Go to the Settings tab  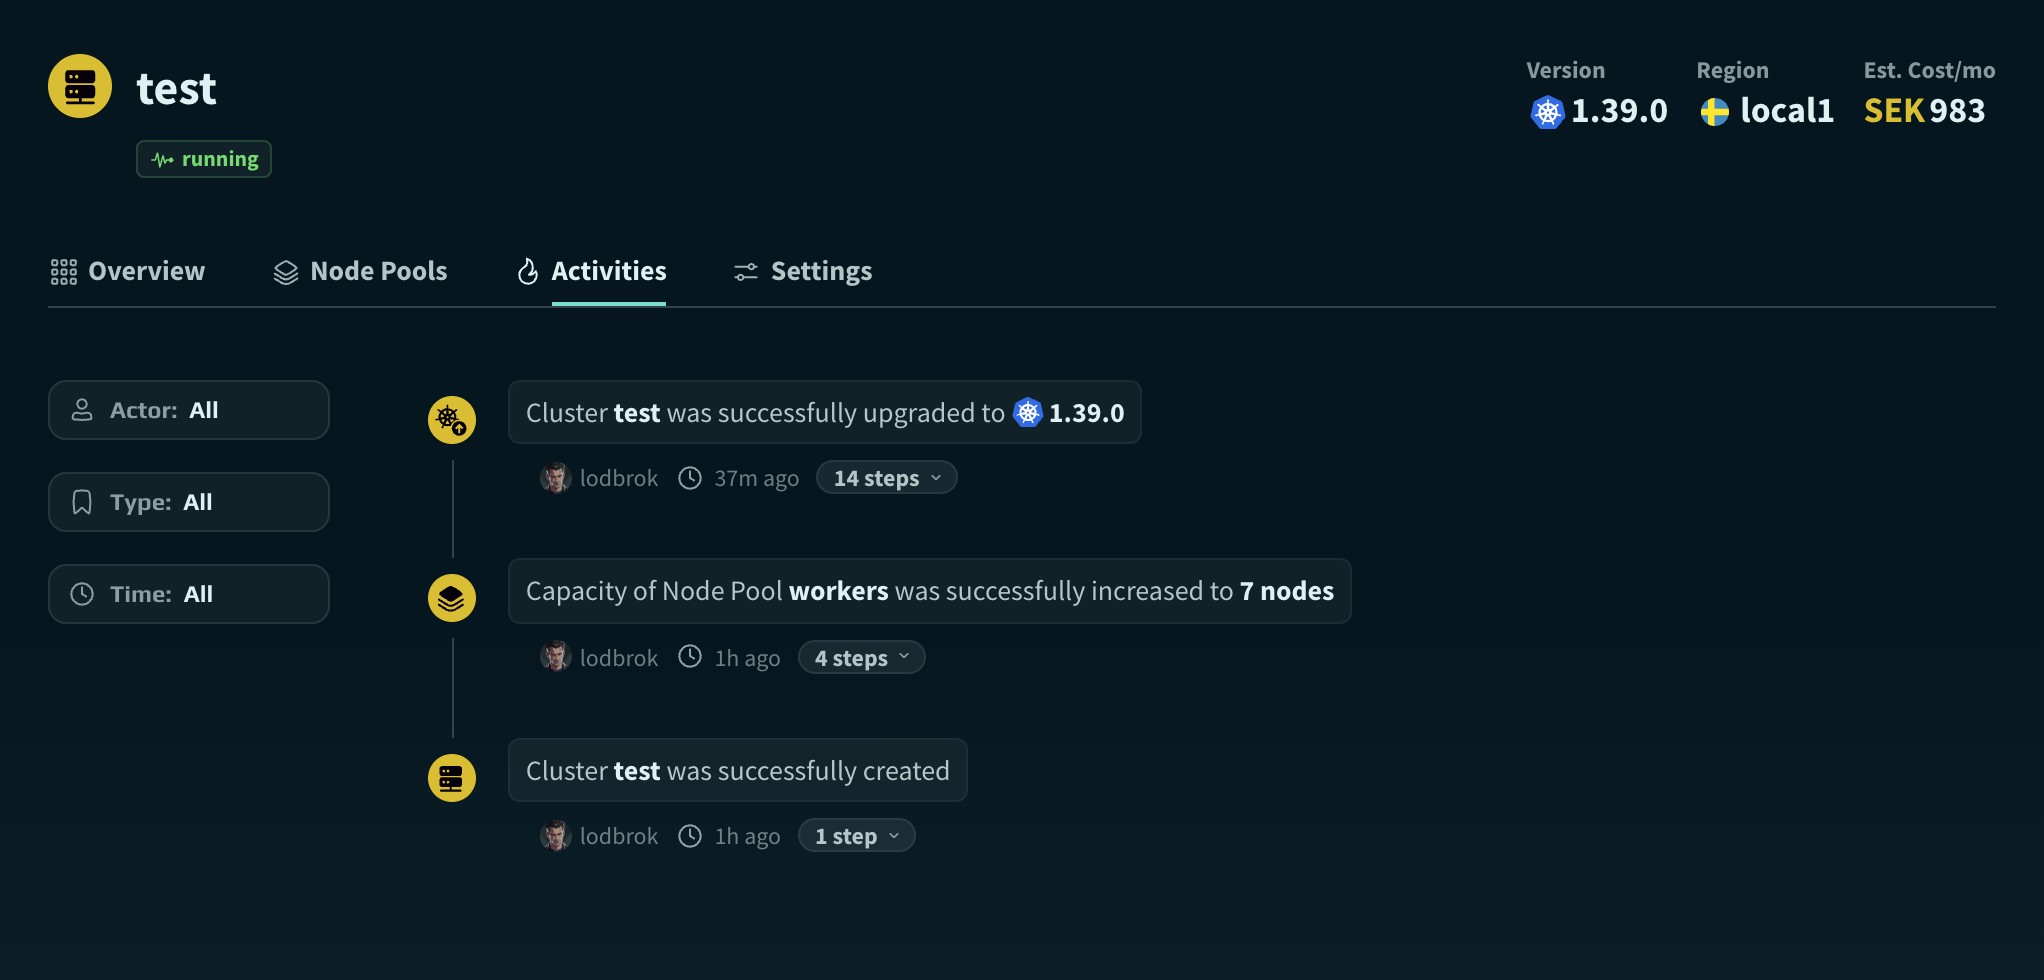[x=803, y=271]
